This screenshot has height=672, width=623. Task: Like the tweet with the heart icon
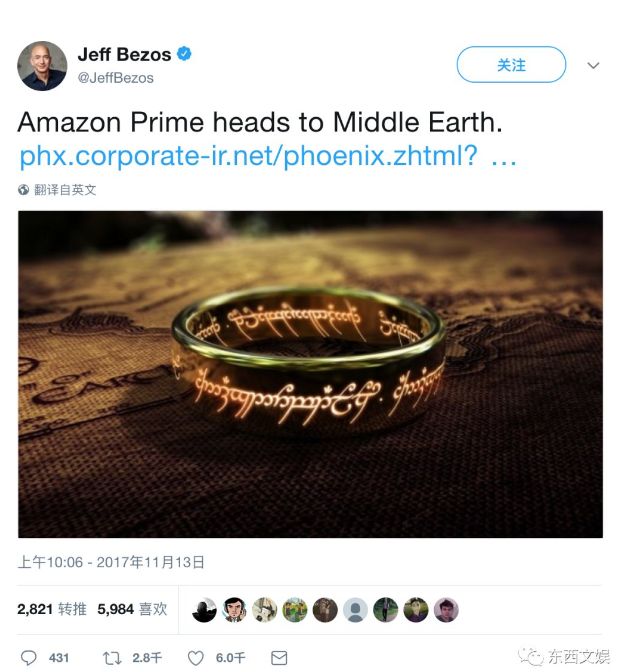(196, 657)
